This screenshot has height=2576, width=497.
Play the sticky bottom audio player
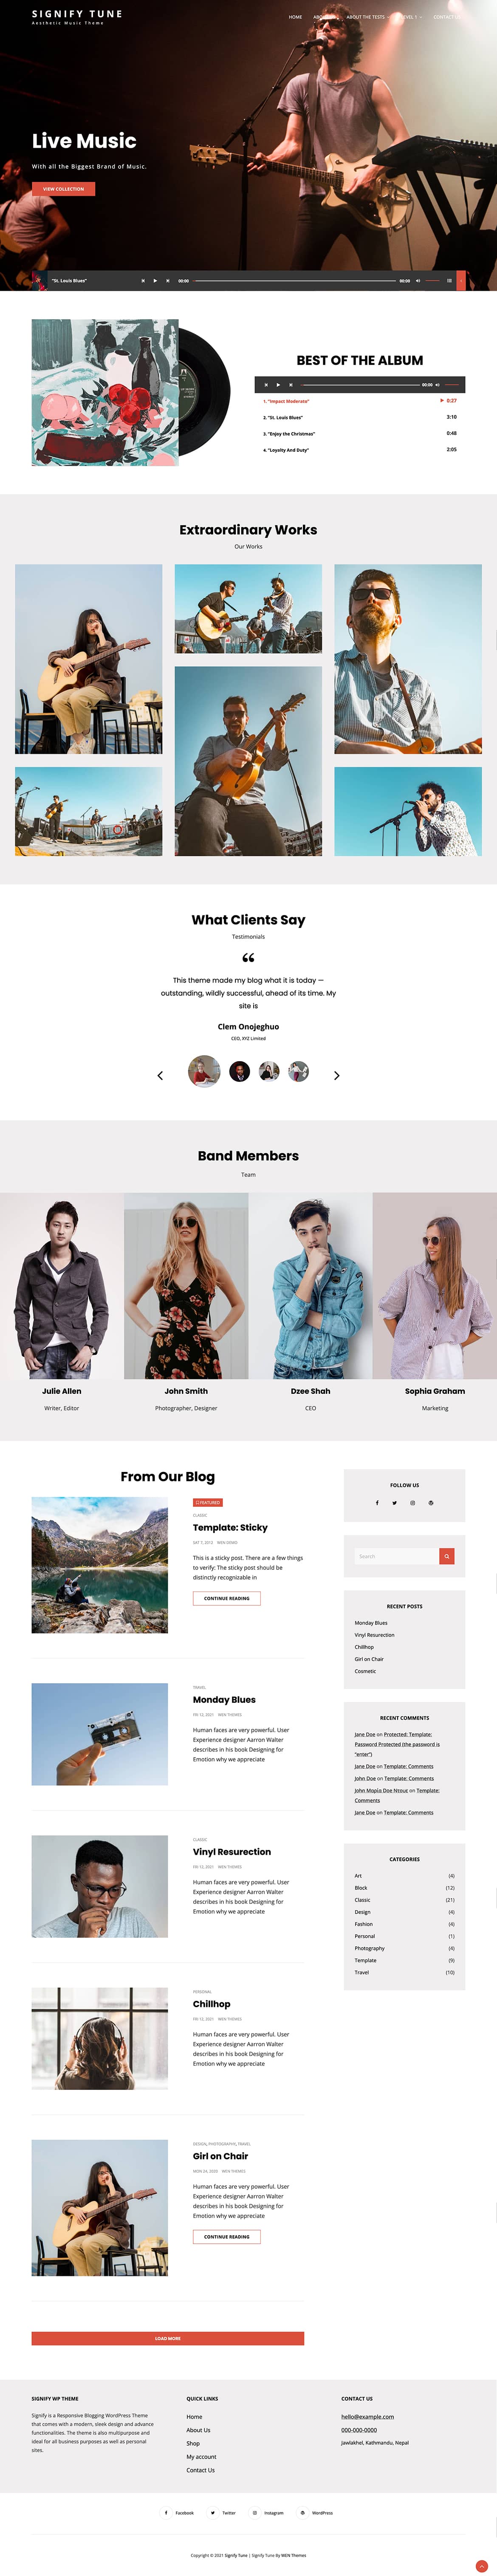pos(155,281)
